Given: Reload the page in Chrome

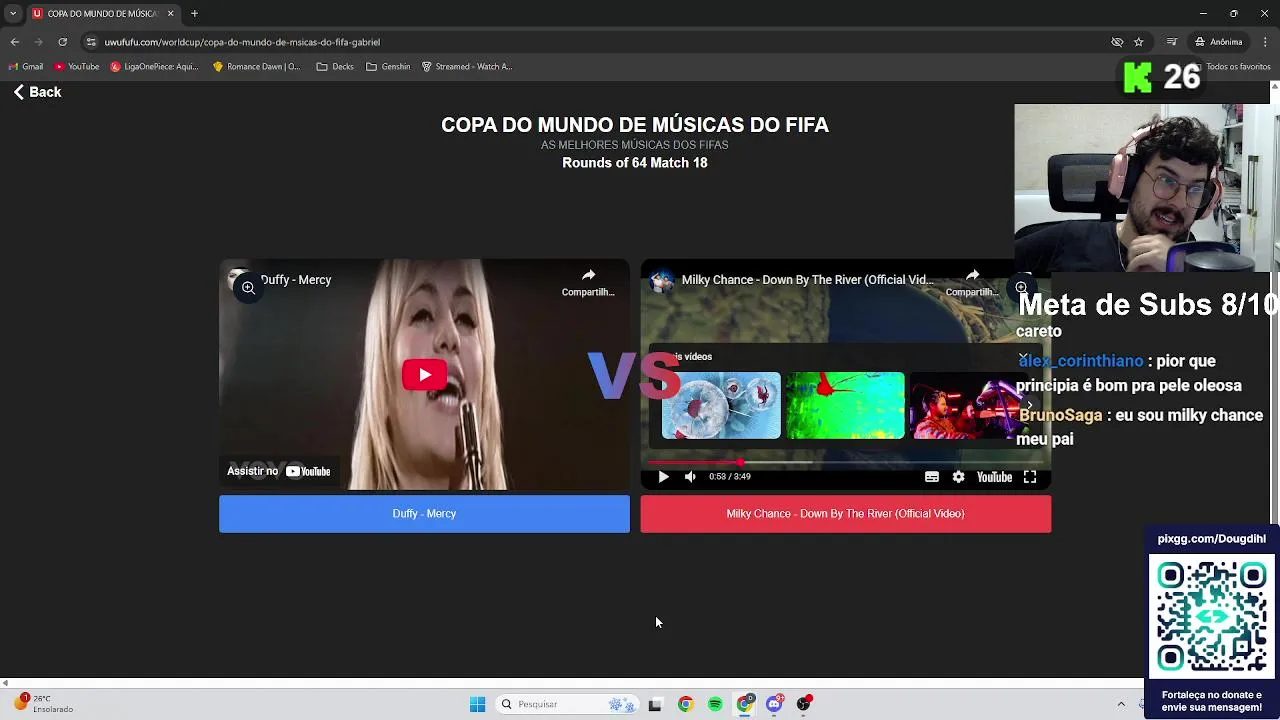Looking at the screenshot, I should click(x=62, y=42).
